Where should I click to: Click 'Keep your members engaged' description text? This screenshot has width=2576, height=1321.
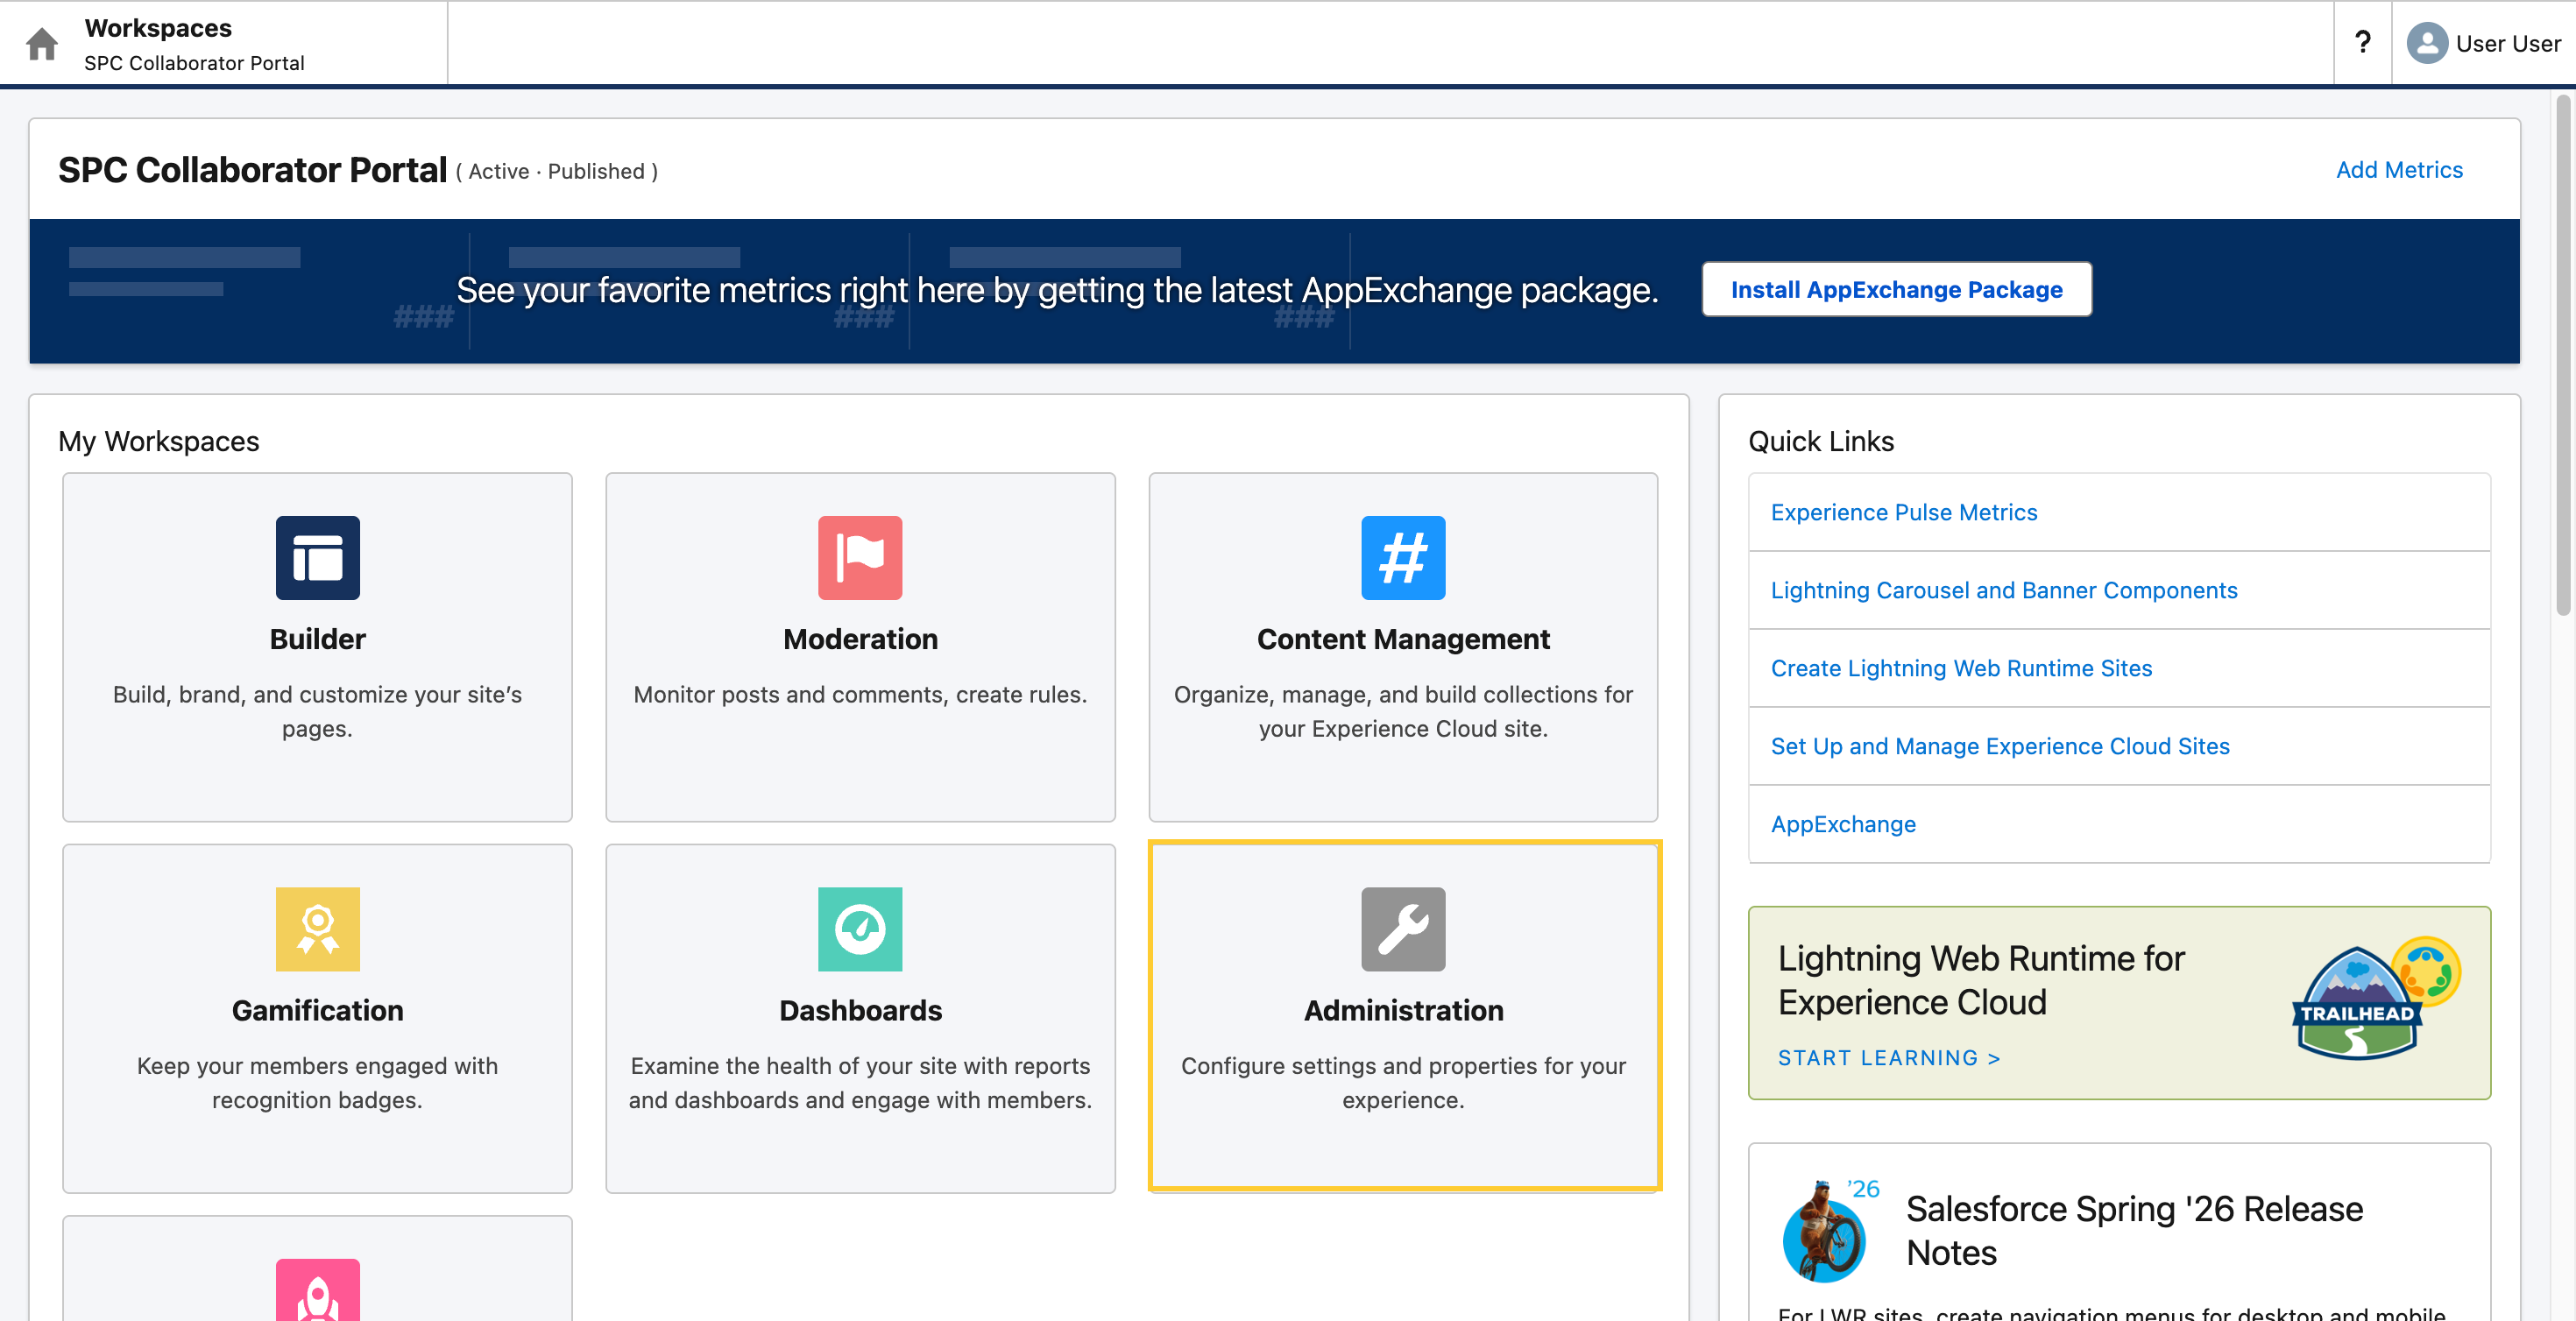(317, 1083)
